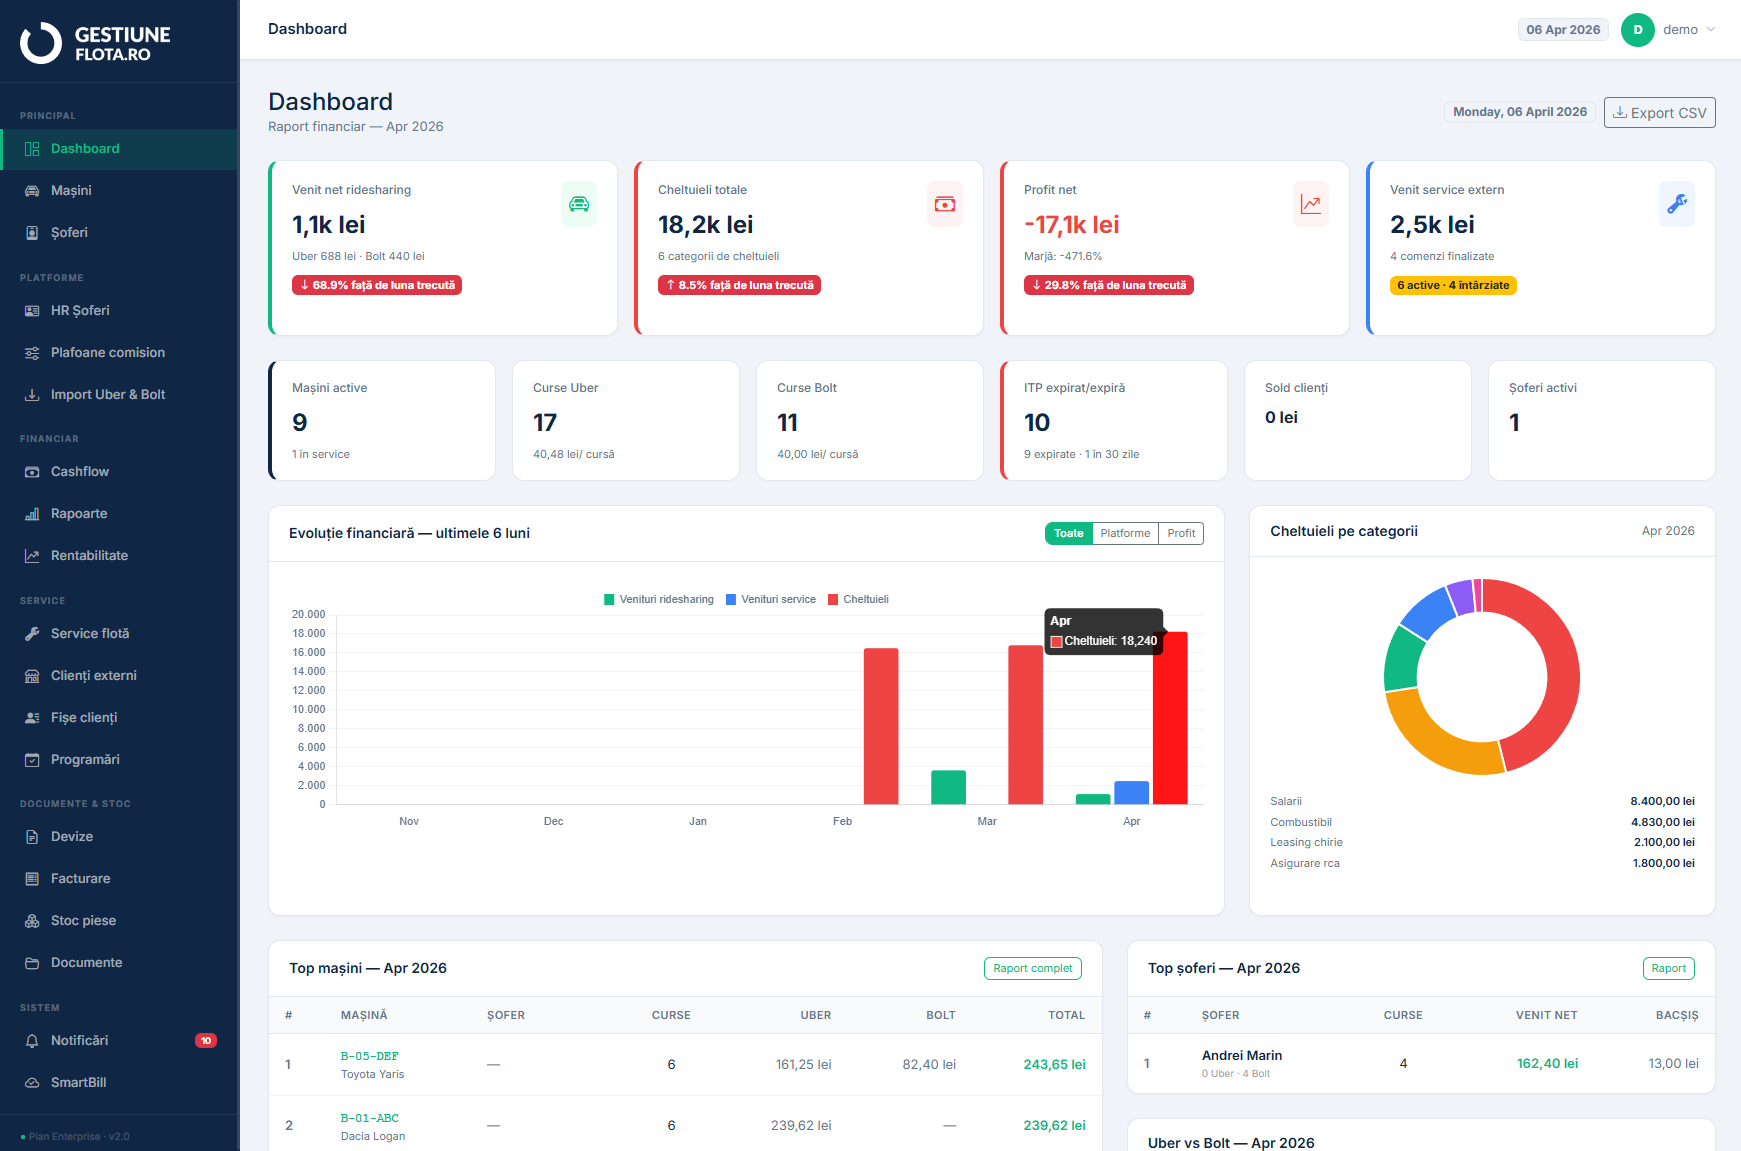Open Șoferi in the sidebar
The image size is (1741, 1151).
point(119,233)
